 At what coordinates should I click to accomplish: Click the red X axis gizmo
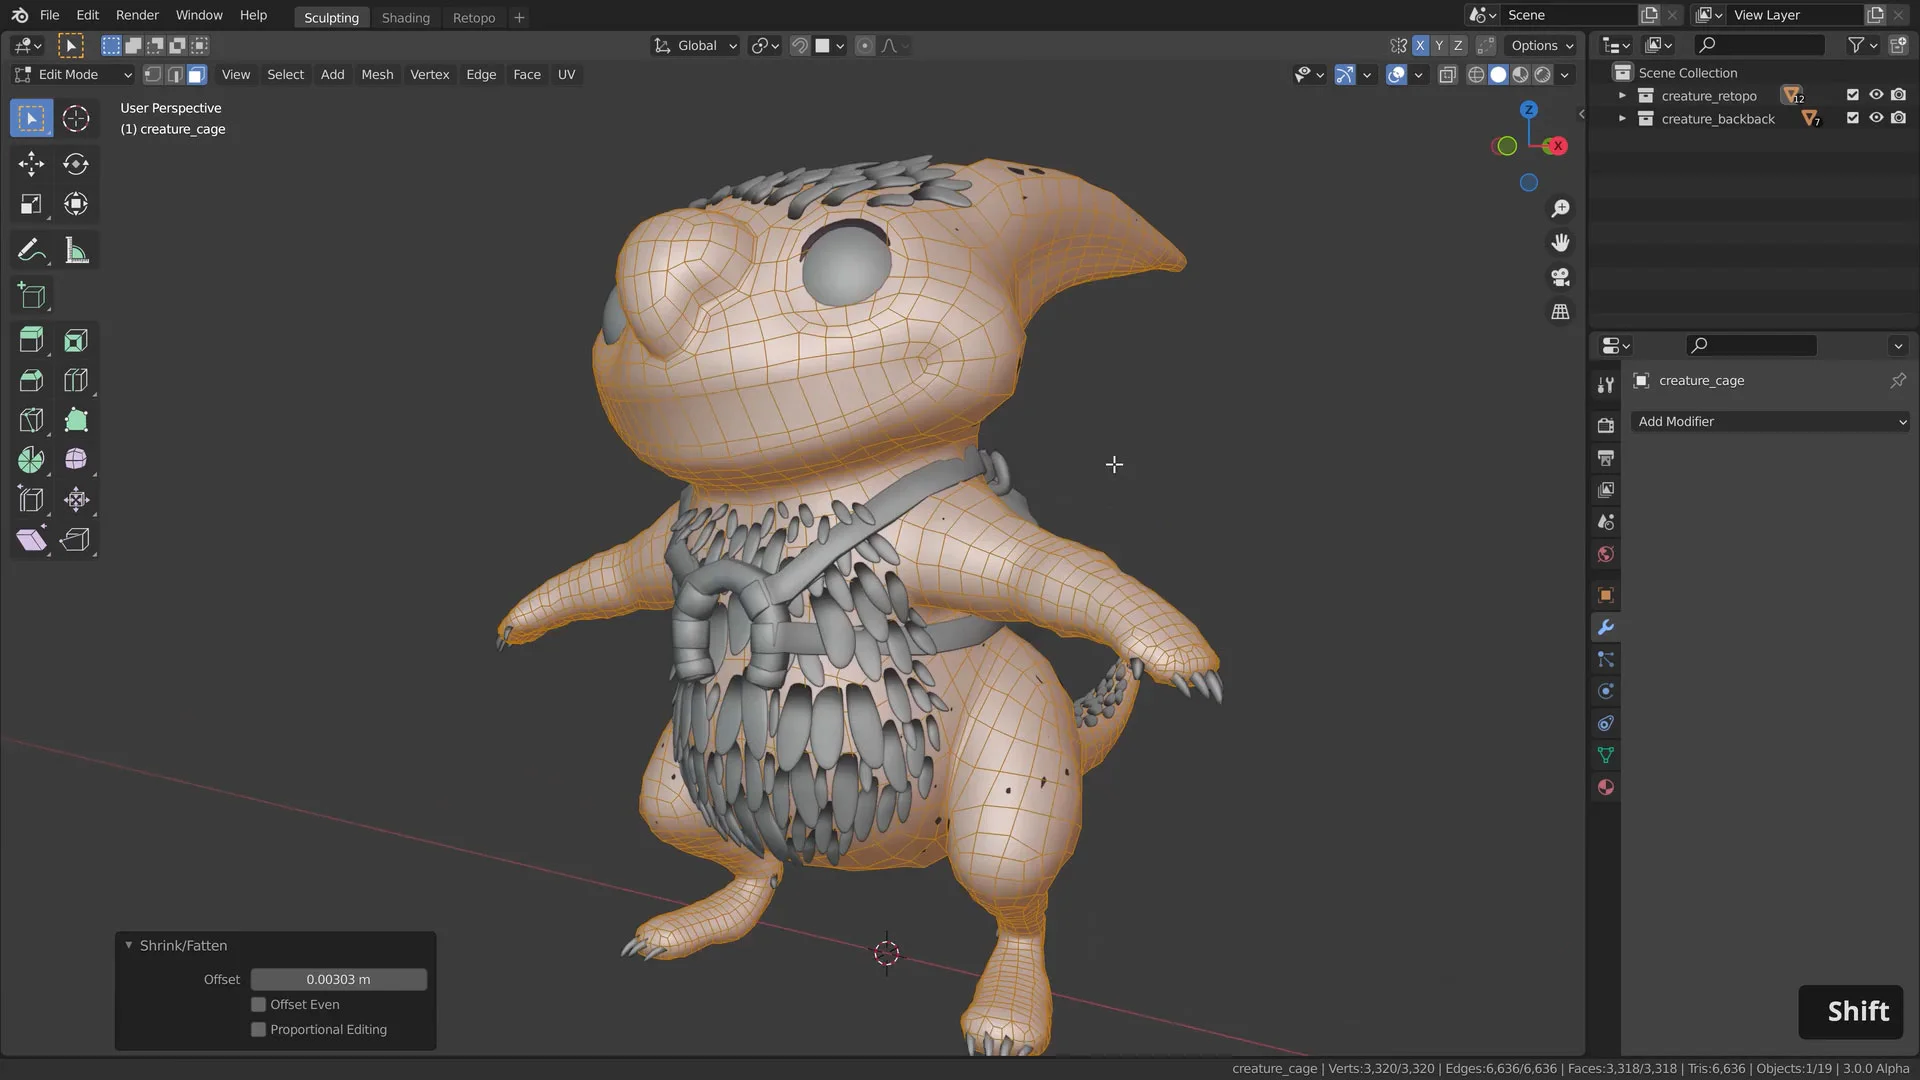1556,146
